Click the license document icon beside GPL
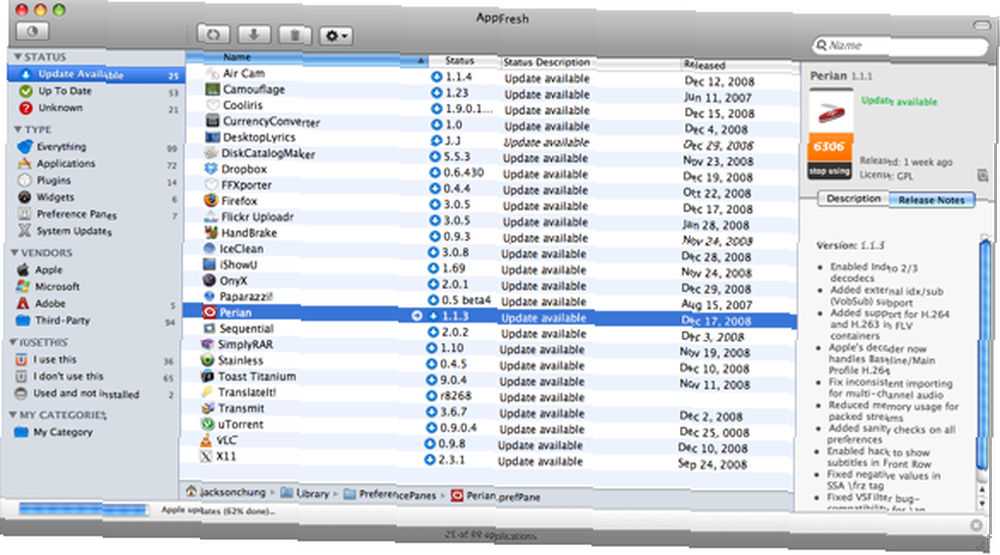This screenshot has width=1000, height=555. point(982,175)
